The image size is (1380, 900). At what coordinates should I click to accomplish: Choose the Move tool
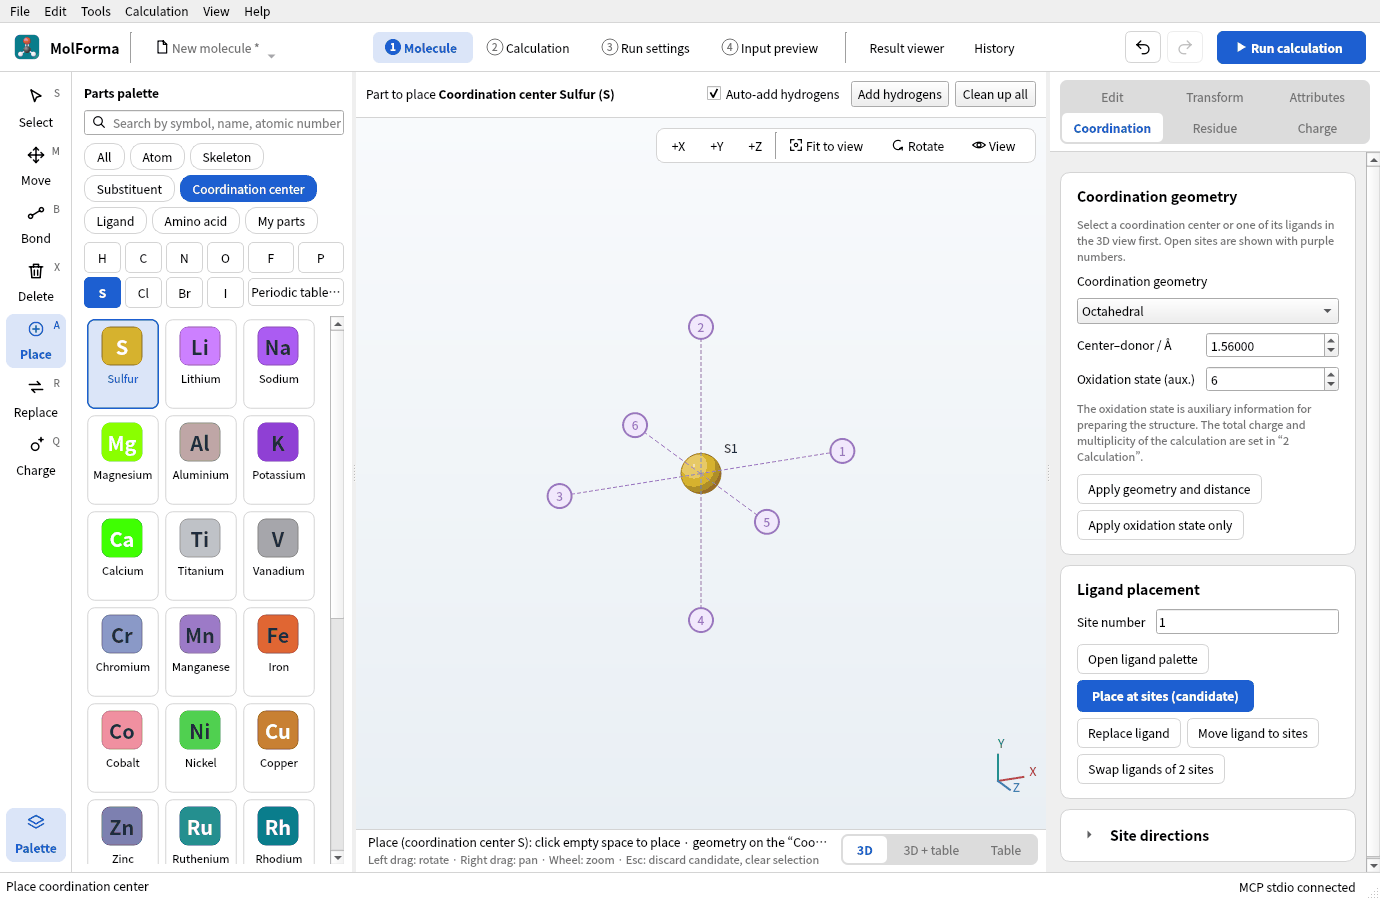pos(36,166)
